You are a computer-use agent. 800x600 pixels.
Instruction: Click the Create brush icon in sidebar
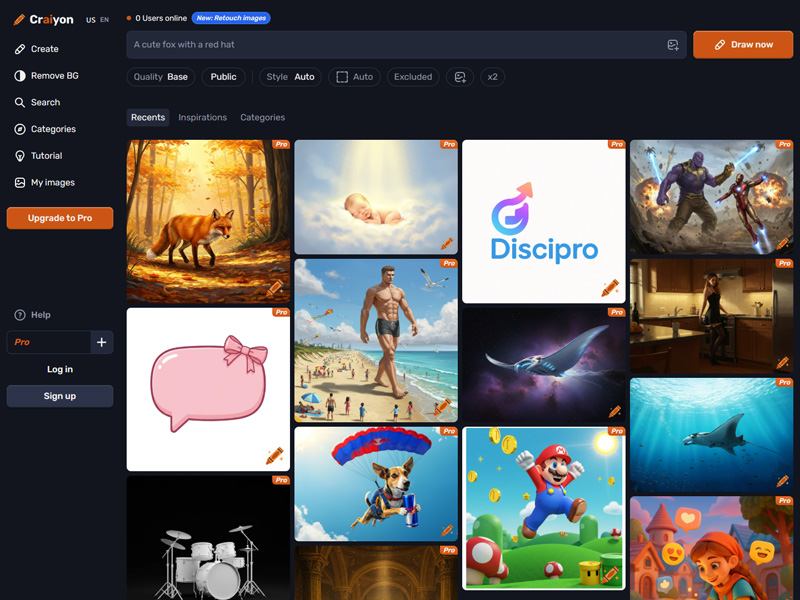coord(20,49)
